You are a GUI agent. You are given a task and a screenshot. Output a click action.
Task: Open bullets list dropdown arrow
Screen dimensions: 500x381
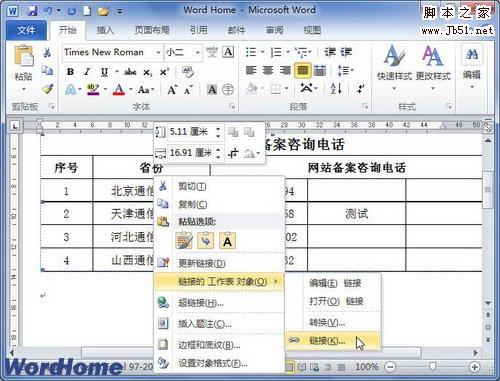click(x=262, y=52)
